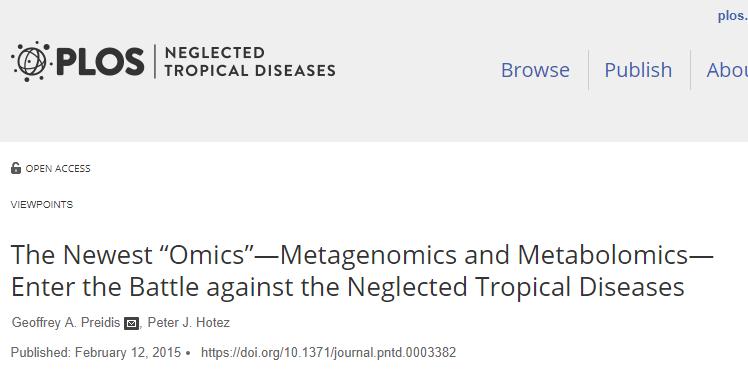
Task: Click the word Tropical in the headline
Action: coord(523,289)
